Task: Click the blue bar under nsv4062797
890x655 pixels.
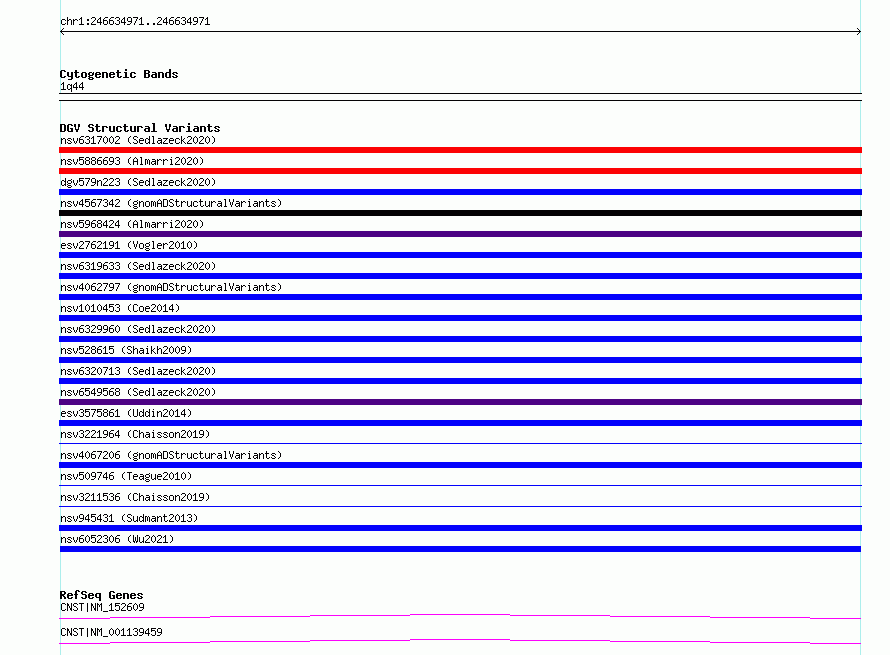Action: (x=460, y=297)
